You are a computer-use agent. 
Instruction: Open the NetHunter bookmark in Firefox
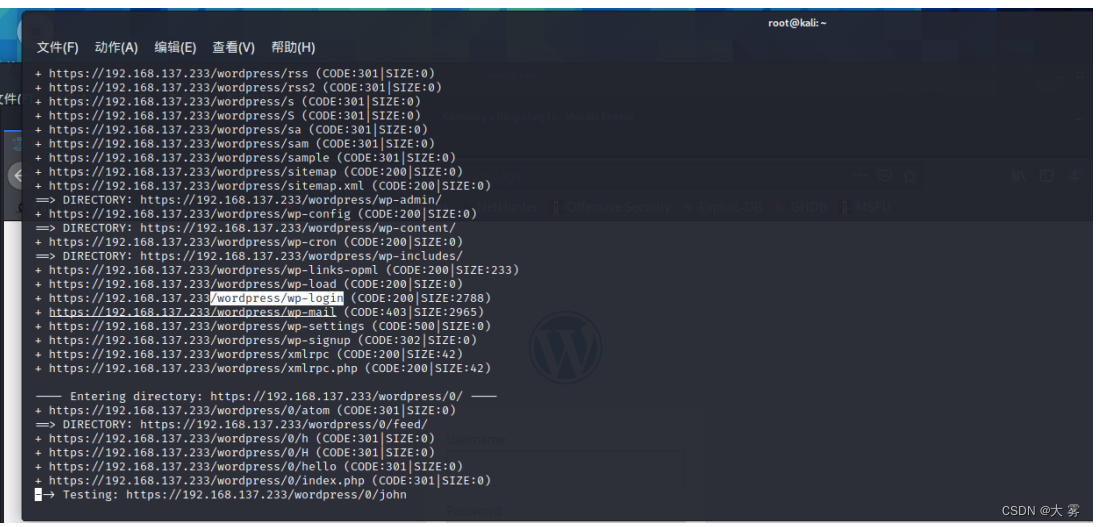506,207
